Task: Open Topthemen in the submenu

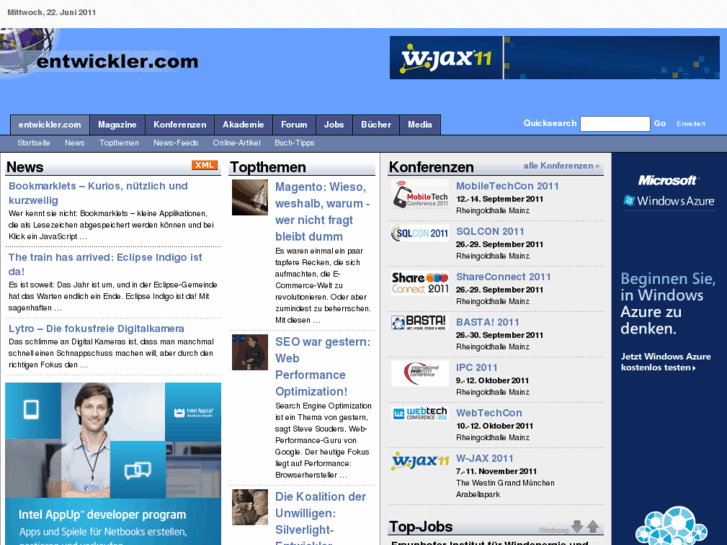Action: (119, 143)
